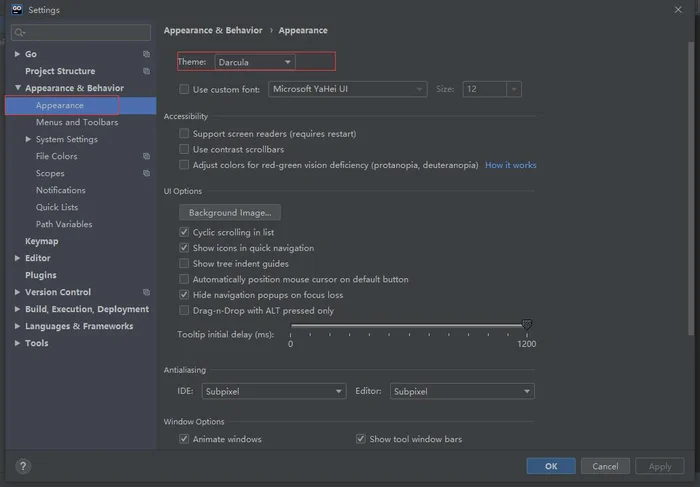
Task: Open Menus and Toolbars settings
Action: [77, 122]
